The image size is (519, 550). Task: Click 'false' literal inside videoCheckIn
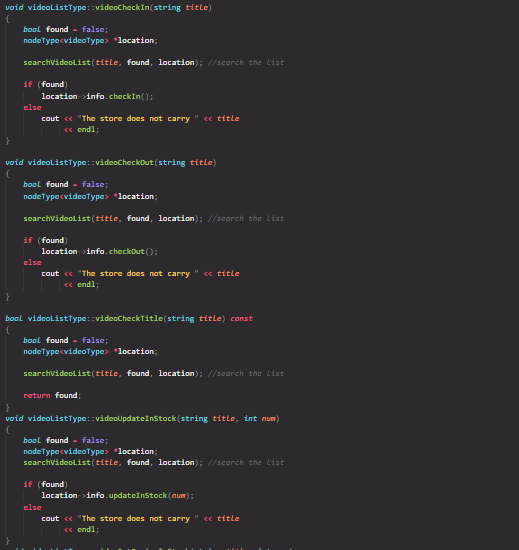[93, 29]
